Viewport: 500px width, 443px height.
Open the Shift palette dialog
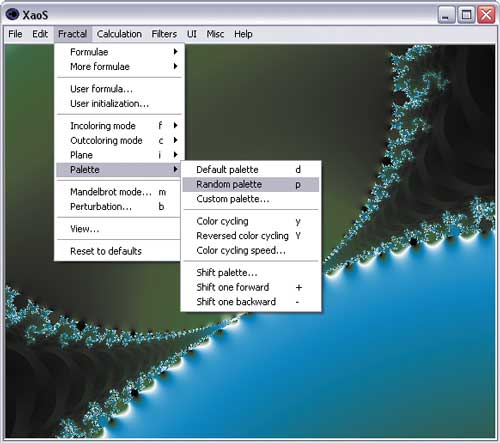[251, 272]
